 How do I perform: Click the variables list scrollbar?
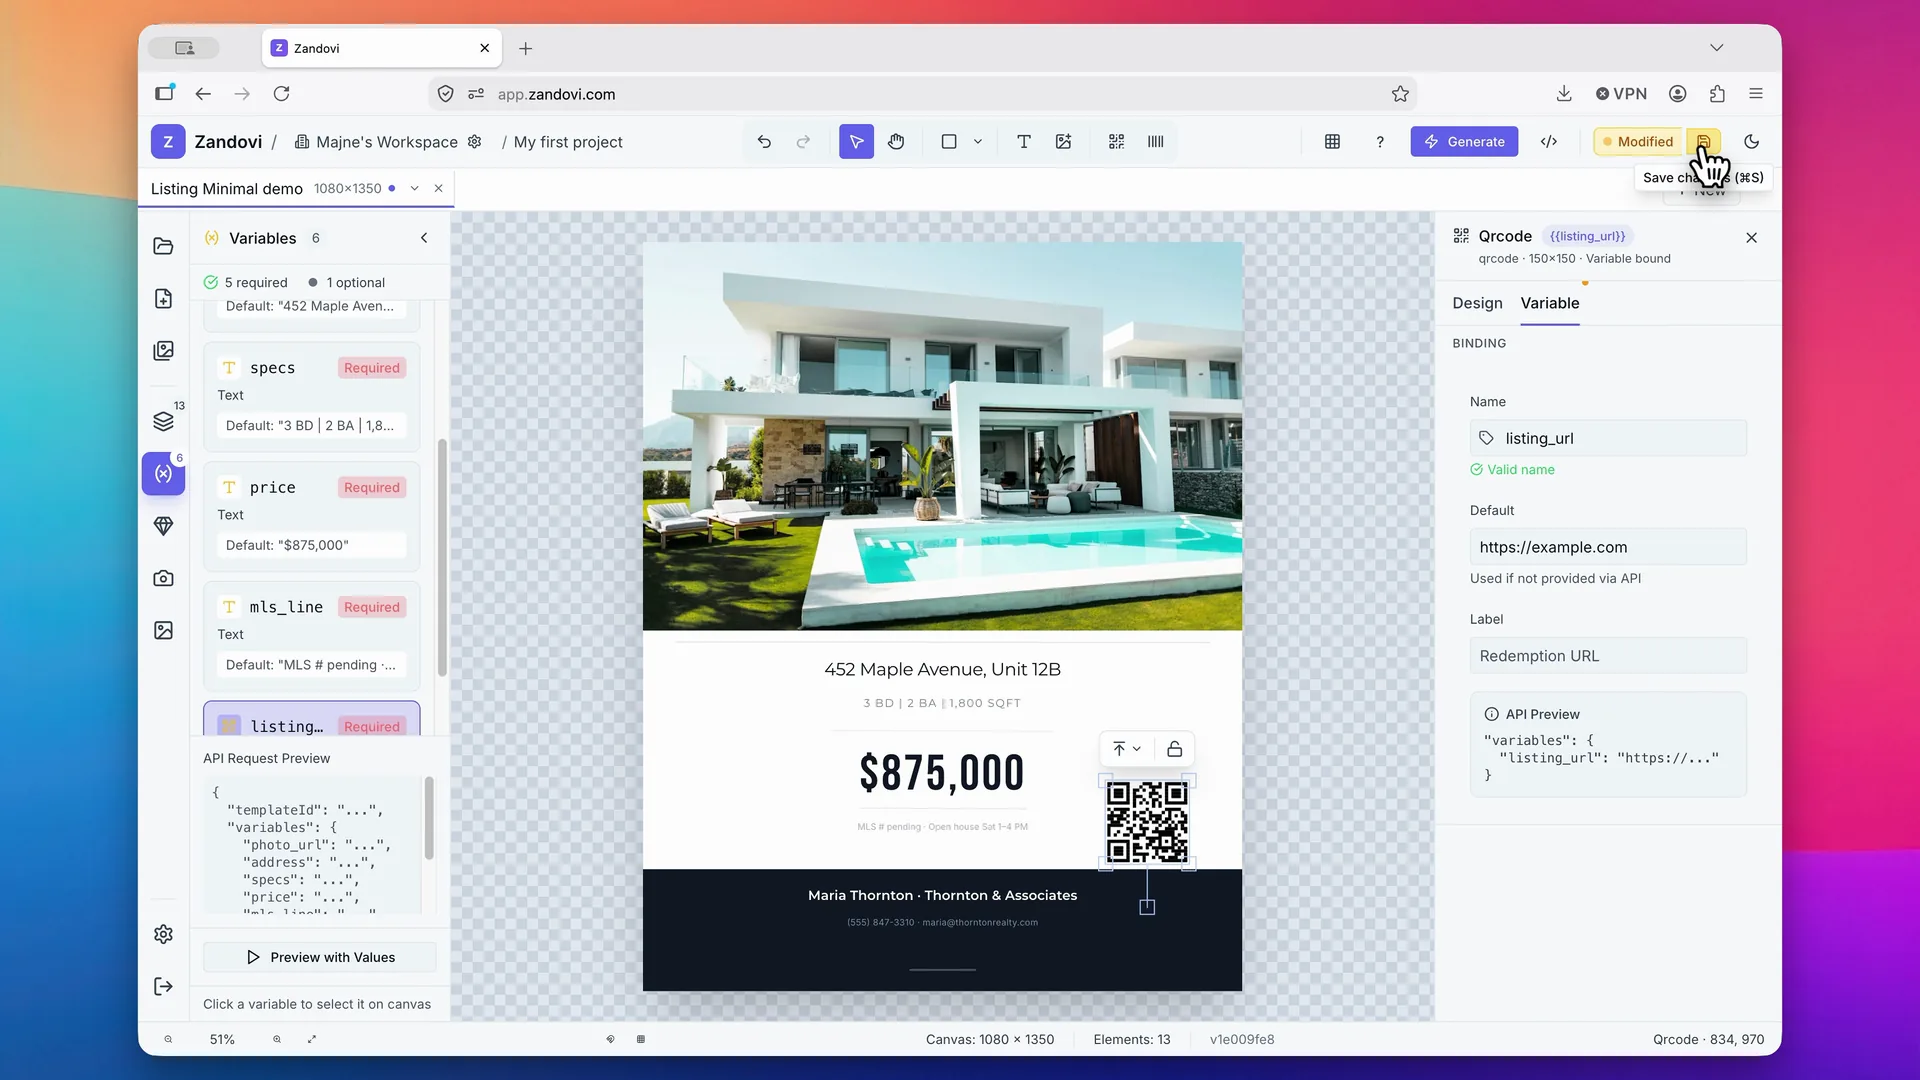point(442,557)
